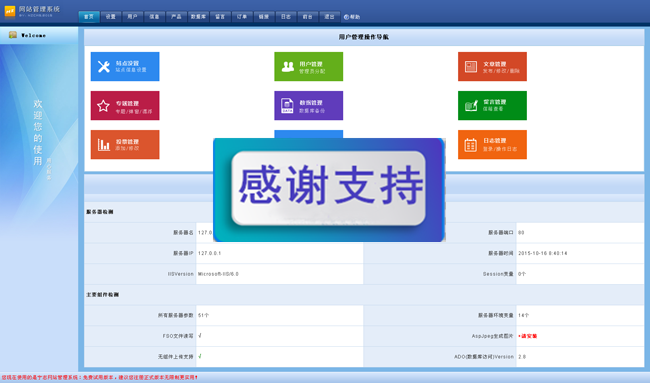
Task: Open the purple 数据管理 data file tile
Action: (x=308, y=105)
